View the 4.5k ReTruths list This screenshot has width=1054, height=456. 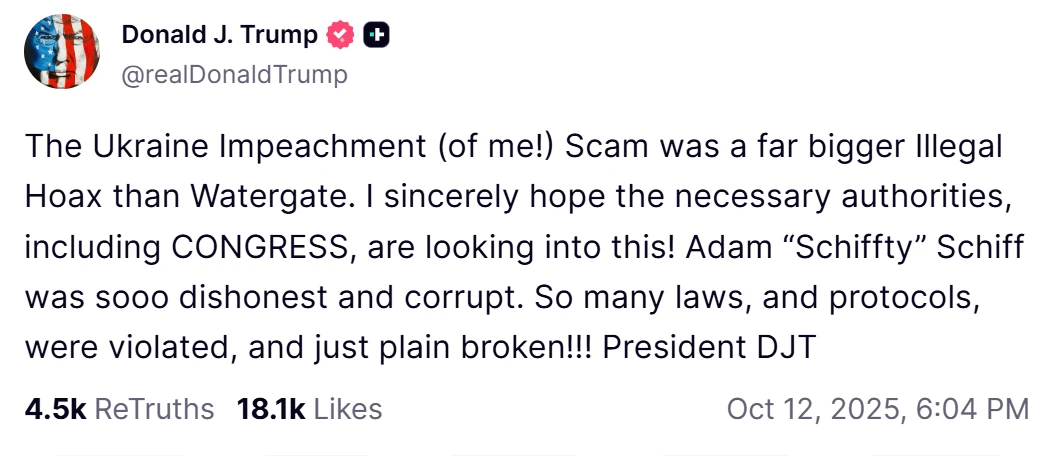120,409
